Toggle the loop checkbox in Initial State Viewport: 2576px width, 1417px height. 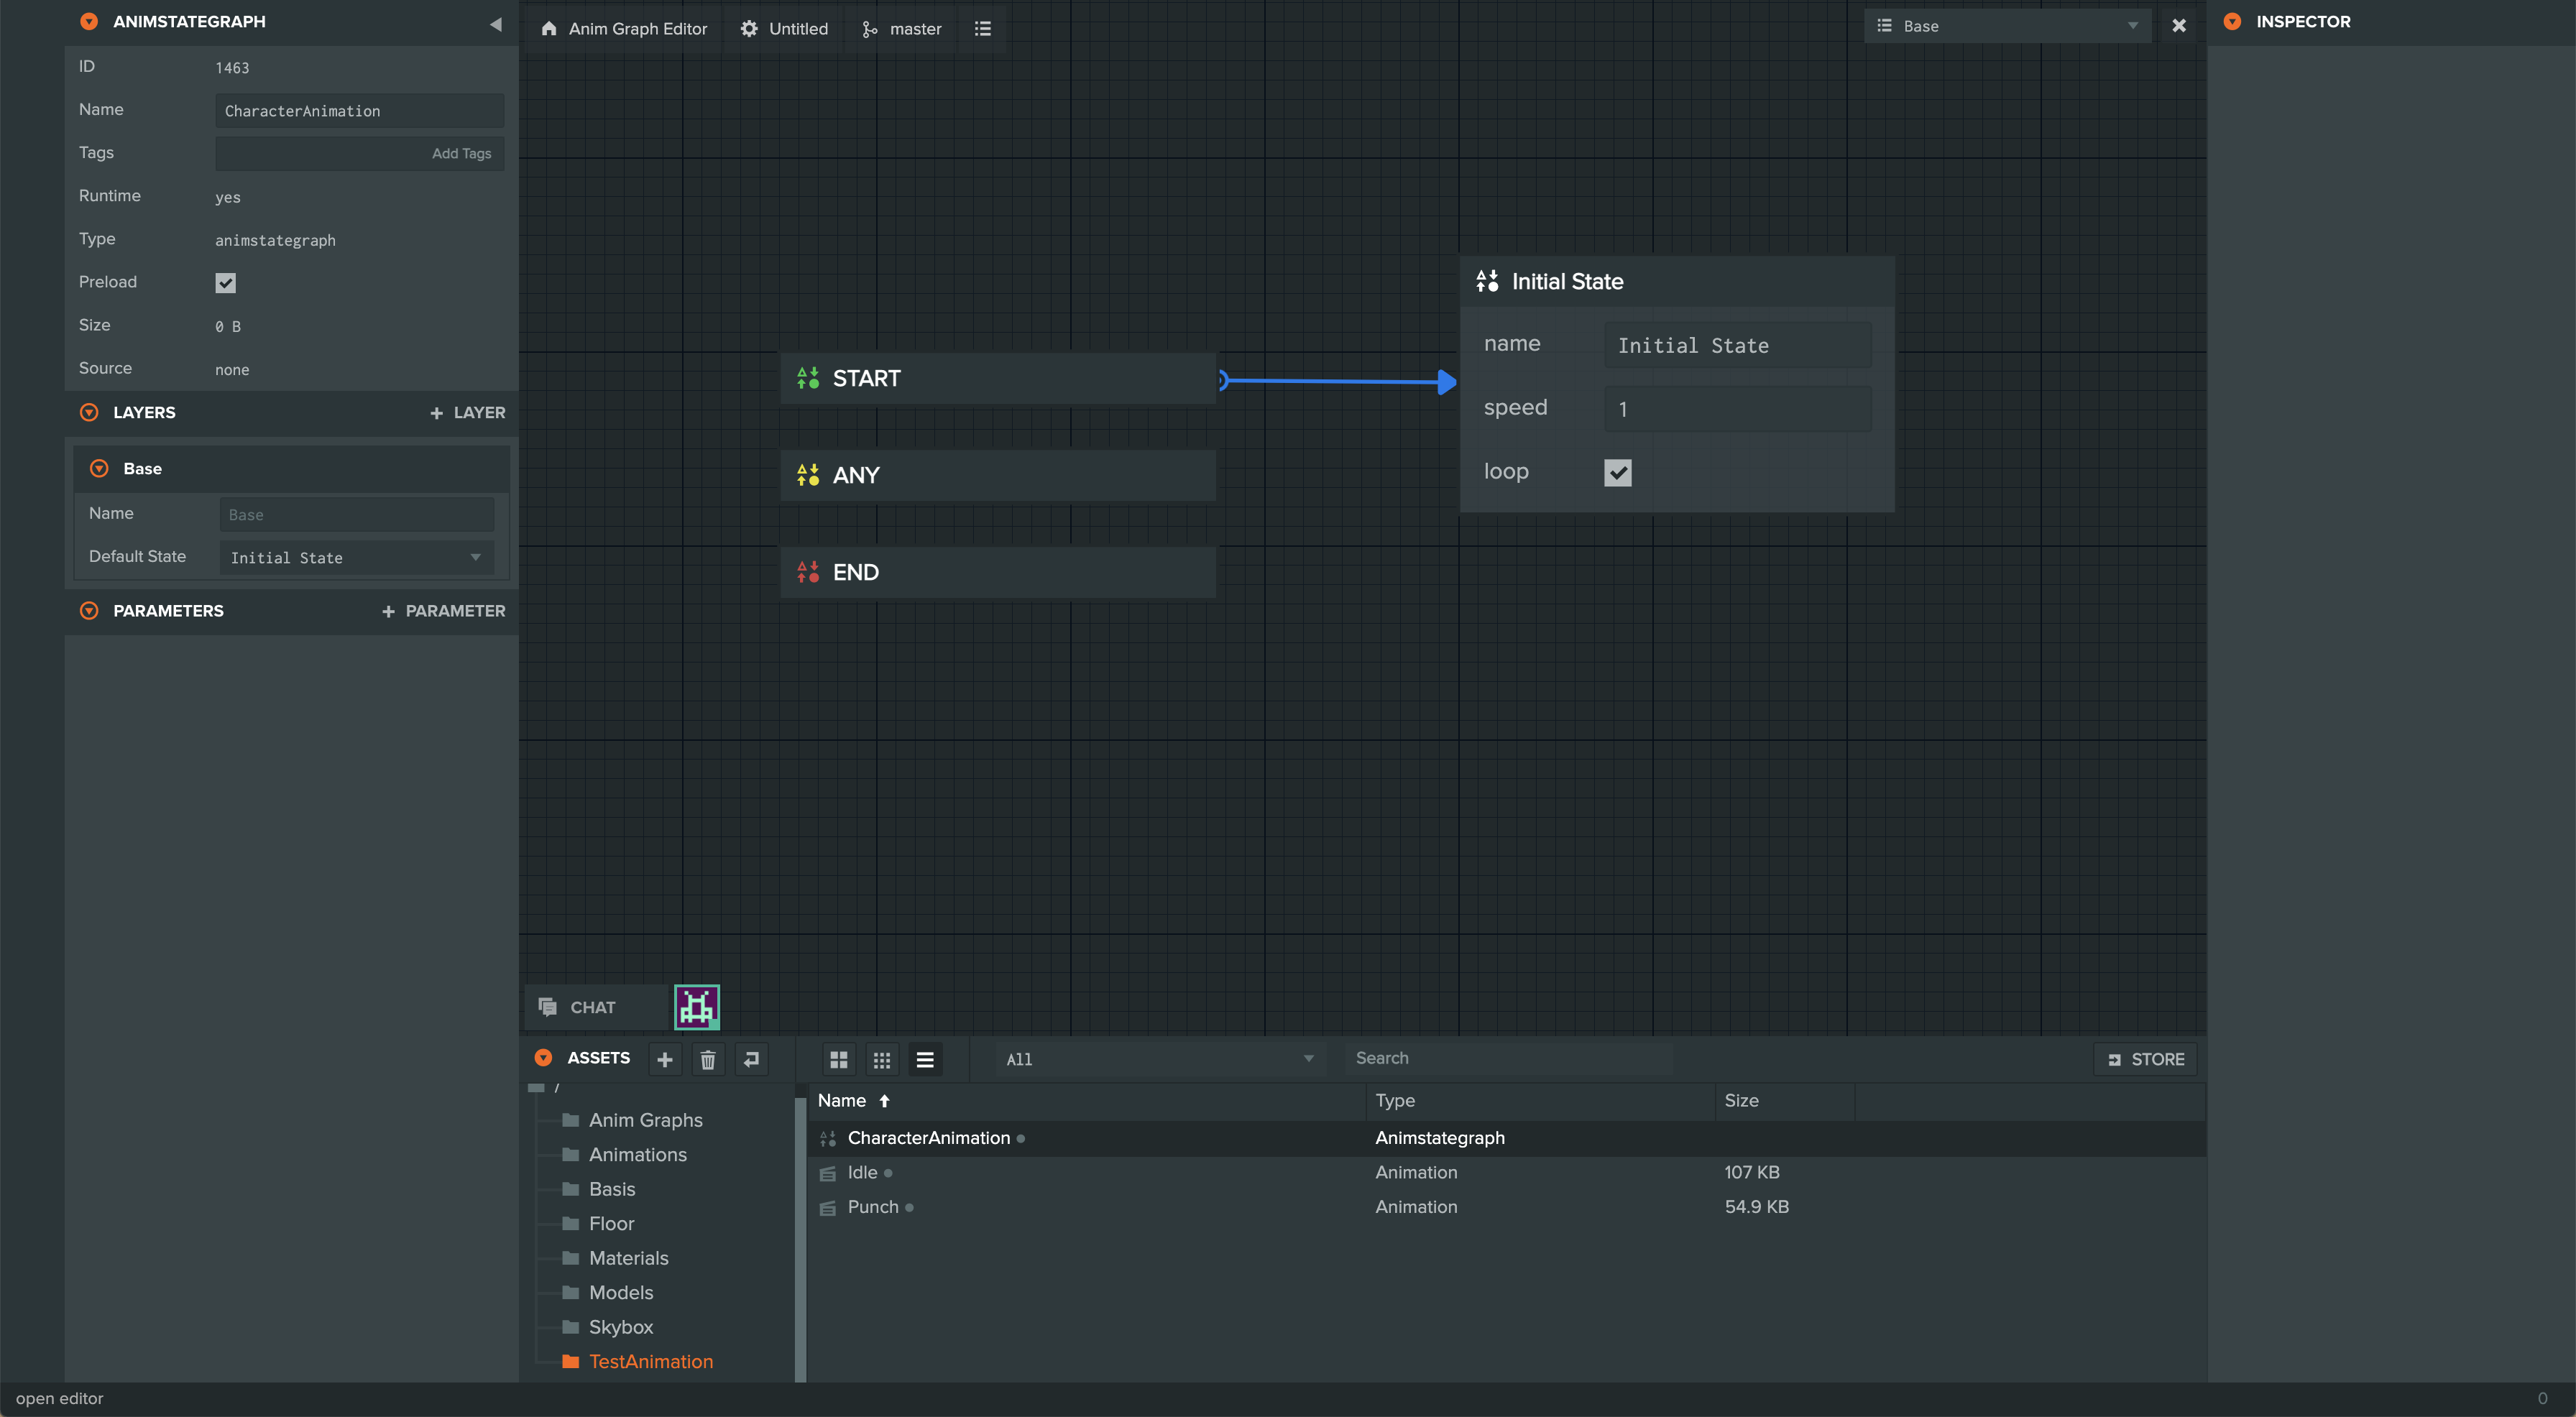click(x=1618, y=472)
